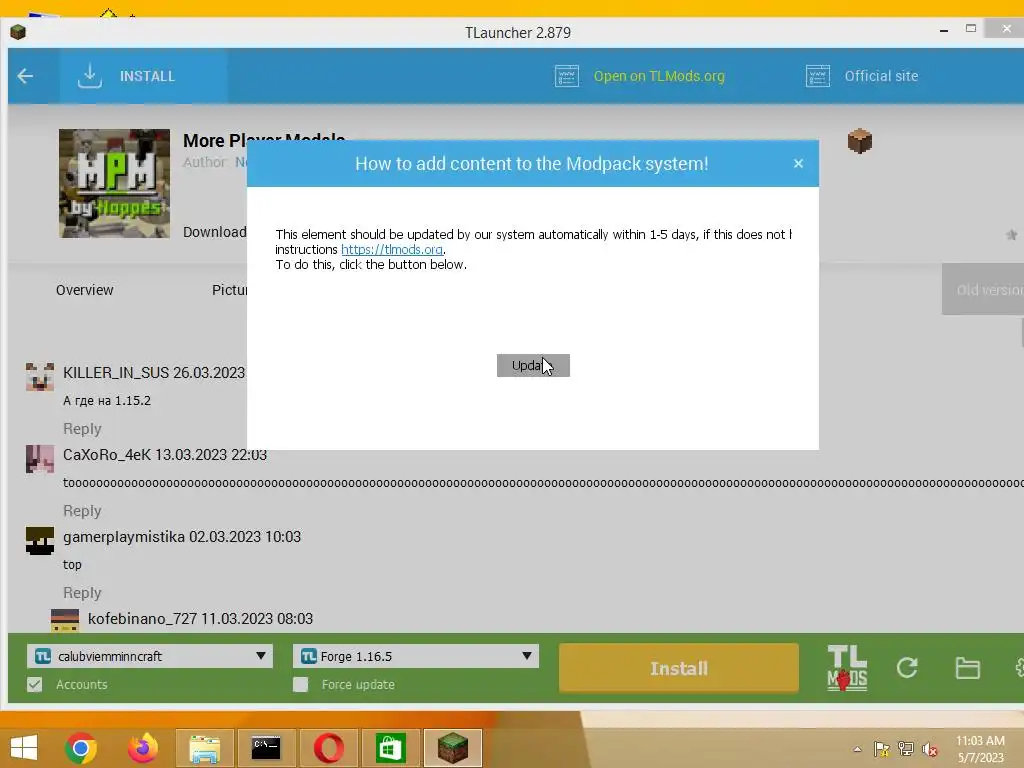The width and height of the screenshot is (1024, 768).
Task: Open settings gear icon at right edge
Action: click(1019, 667)
